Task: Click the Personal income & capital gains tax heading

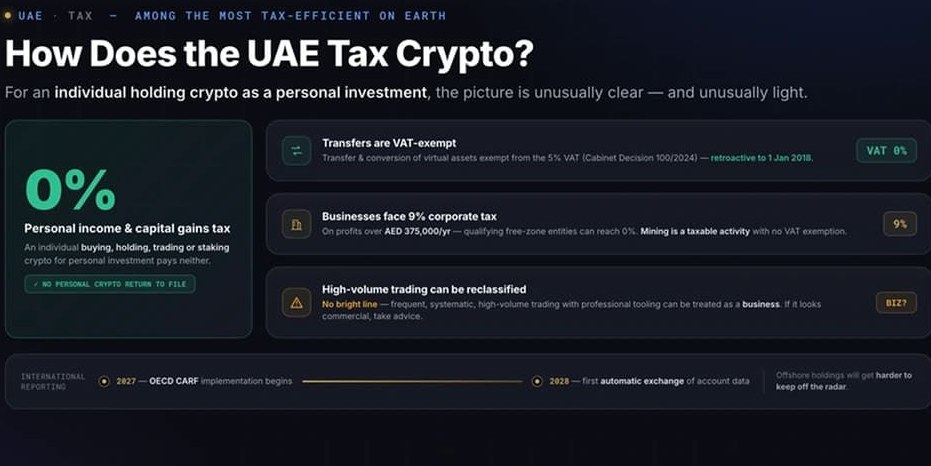Action: [127, 229]
